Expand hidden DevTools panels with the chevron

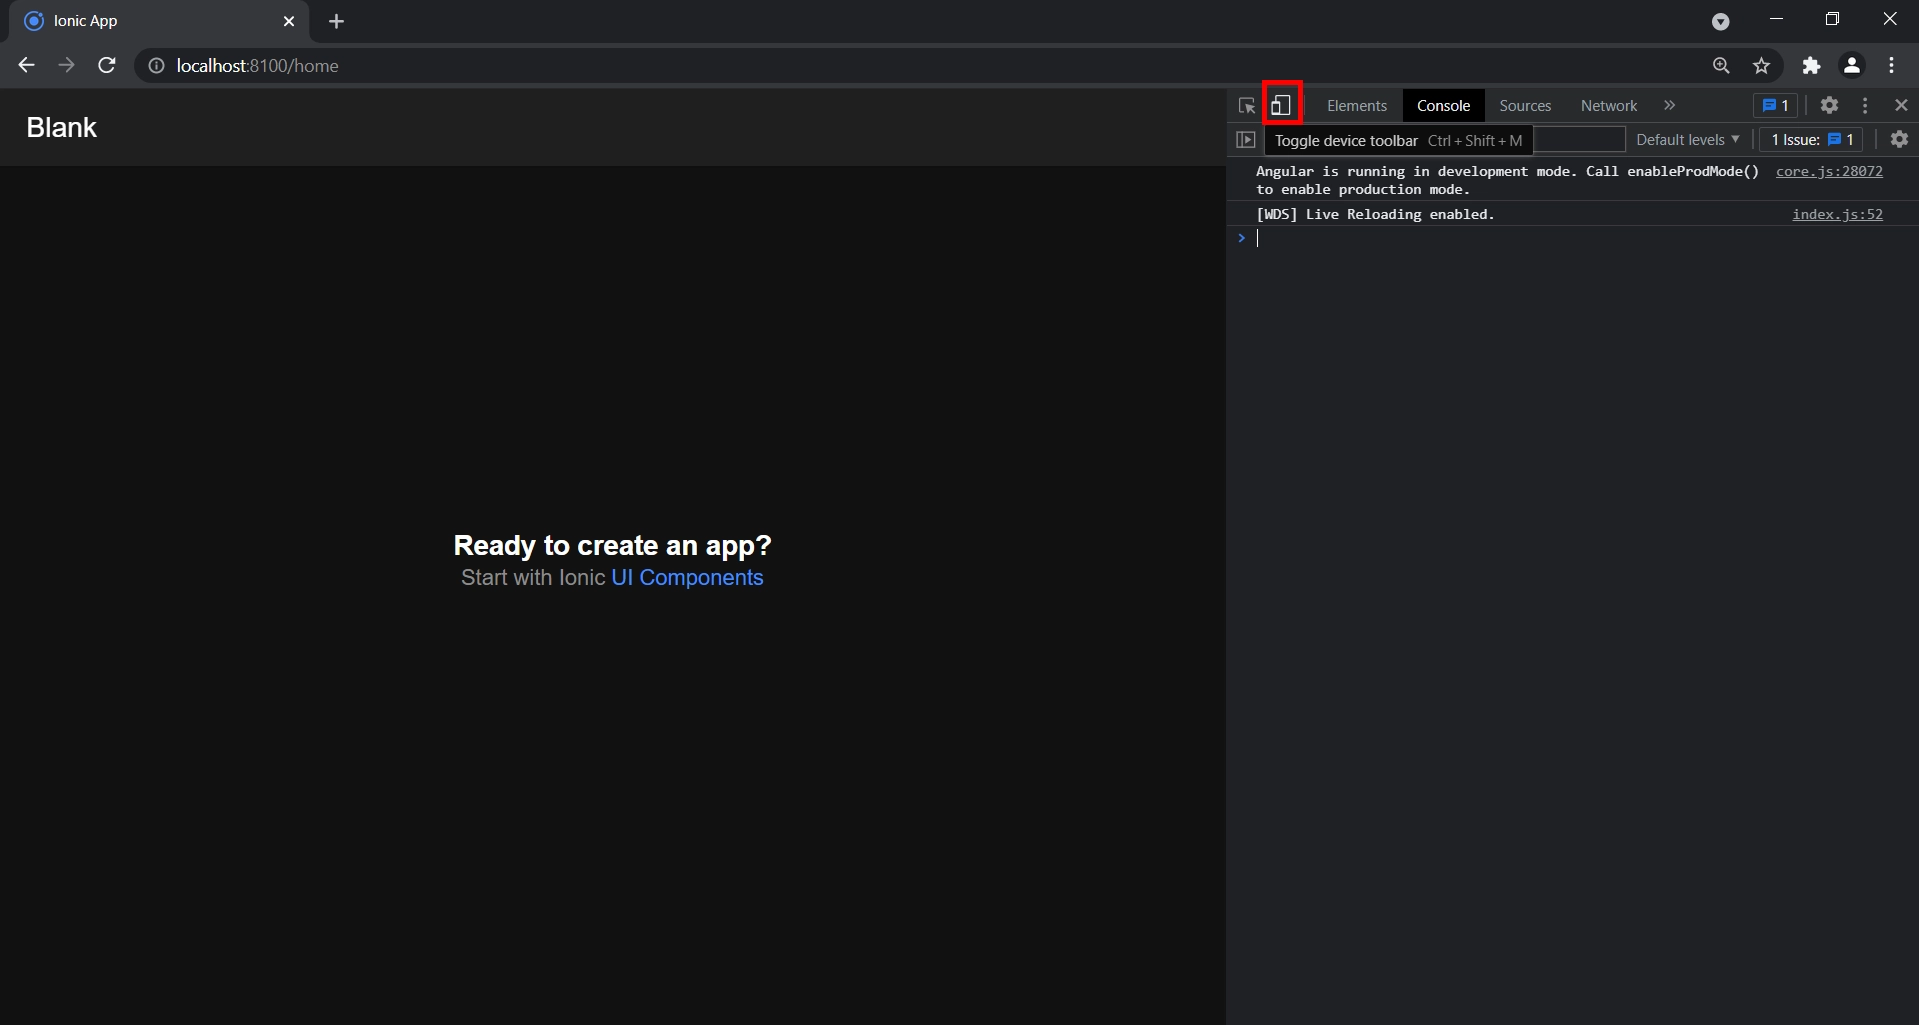[x=1670, y=105]
